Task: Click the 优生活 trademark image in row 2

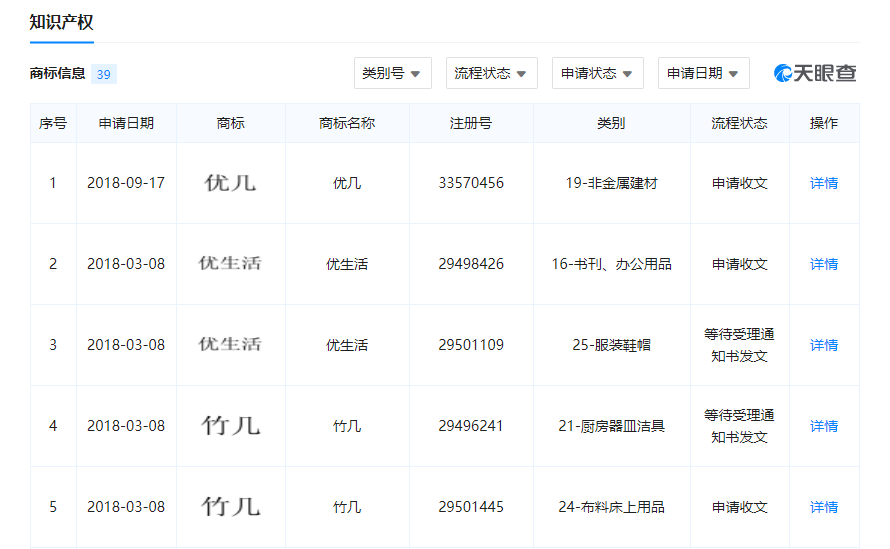Action: (230, 263)
